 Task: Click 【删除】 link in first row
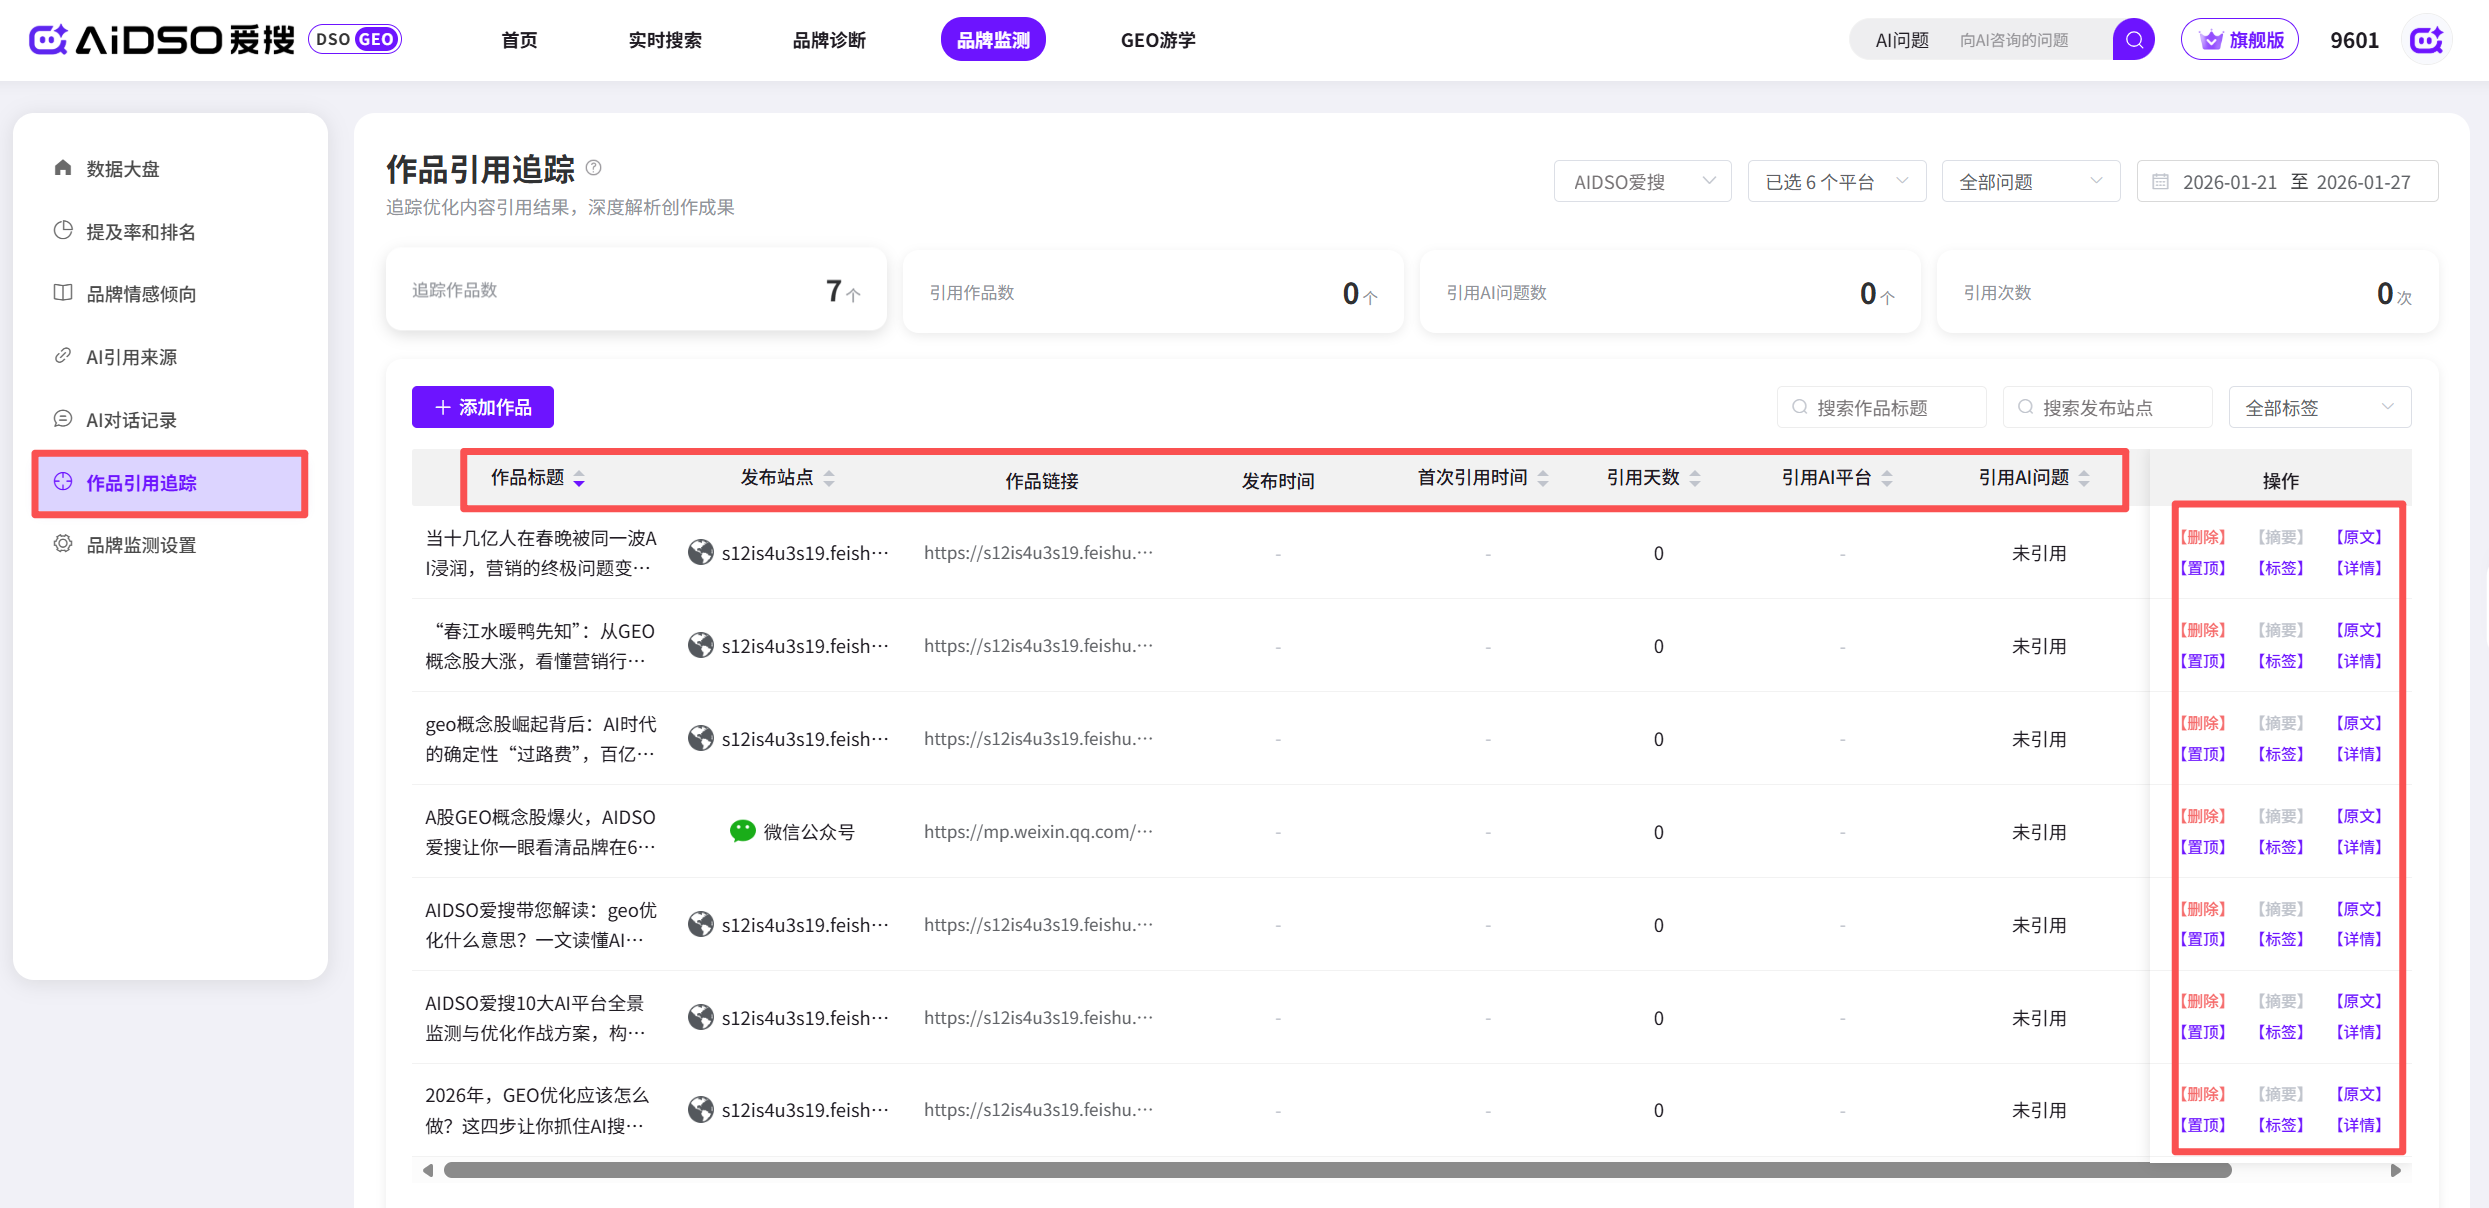2203,537
